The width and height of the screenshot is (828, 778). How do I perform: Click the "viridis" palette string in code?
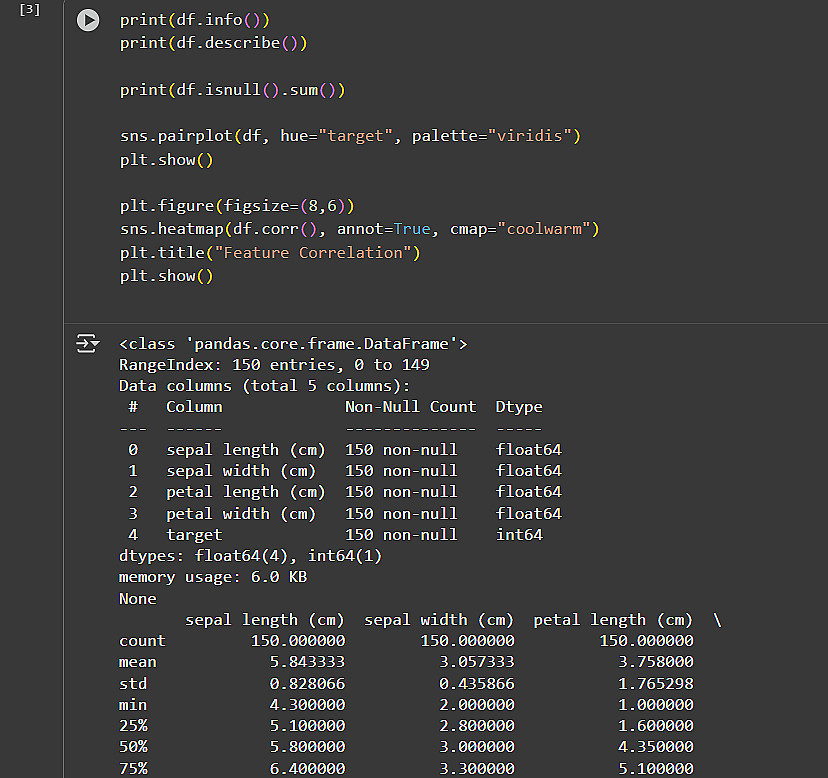(532, 136)
